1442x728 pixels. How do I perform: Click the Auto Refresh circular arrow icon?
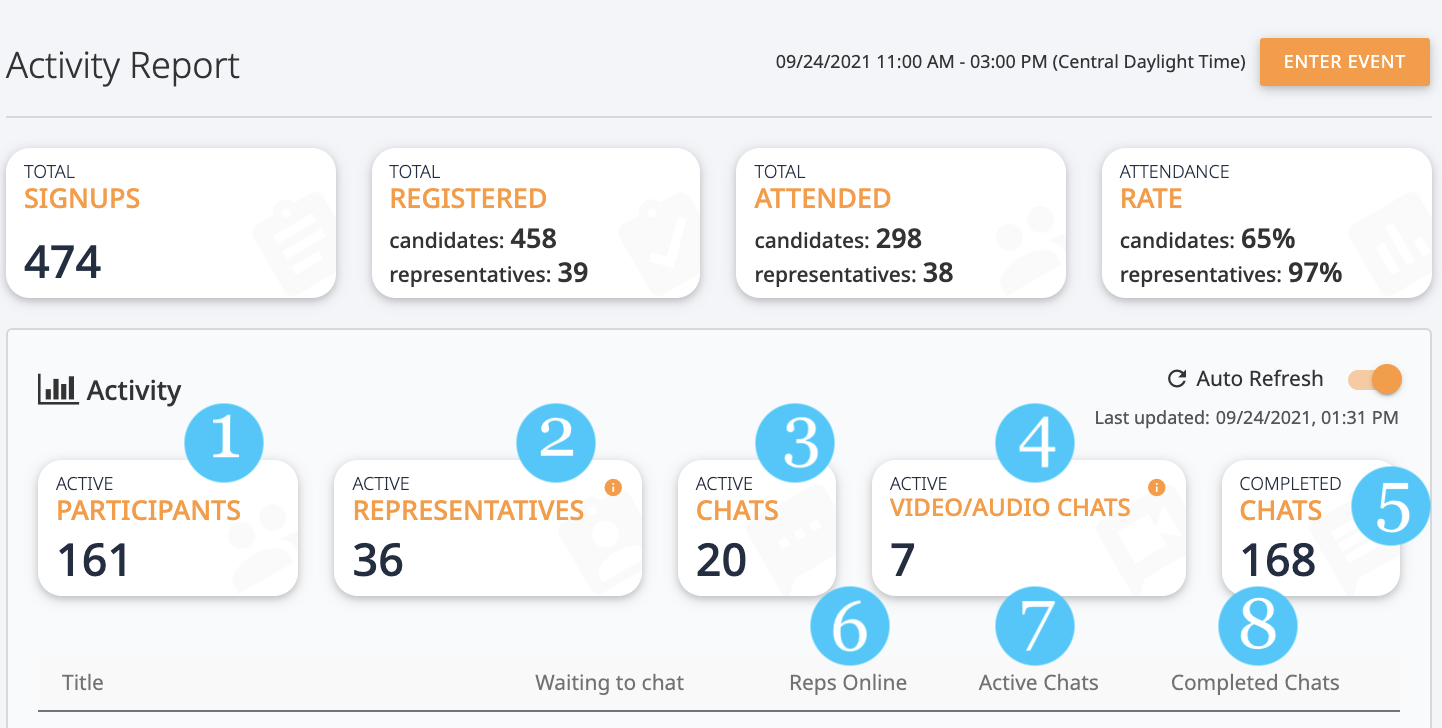[x=1177, y=379]
